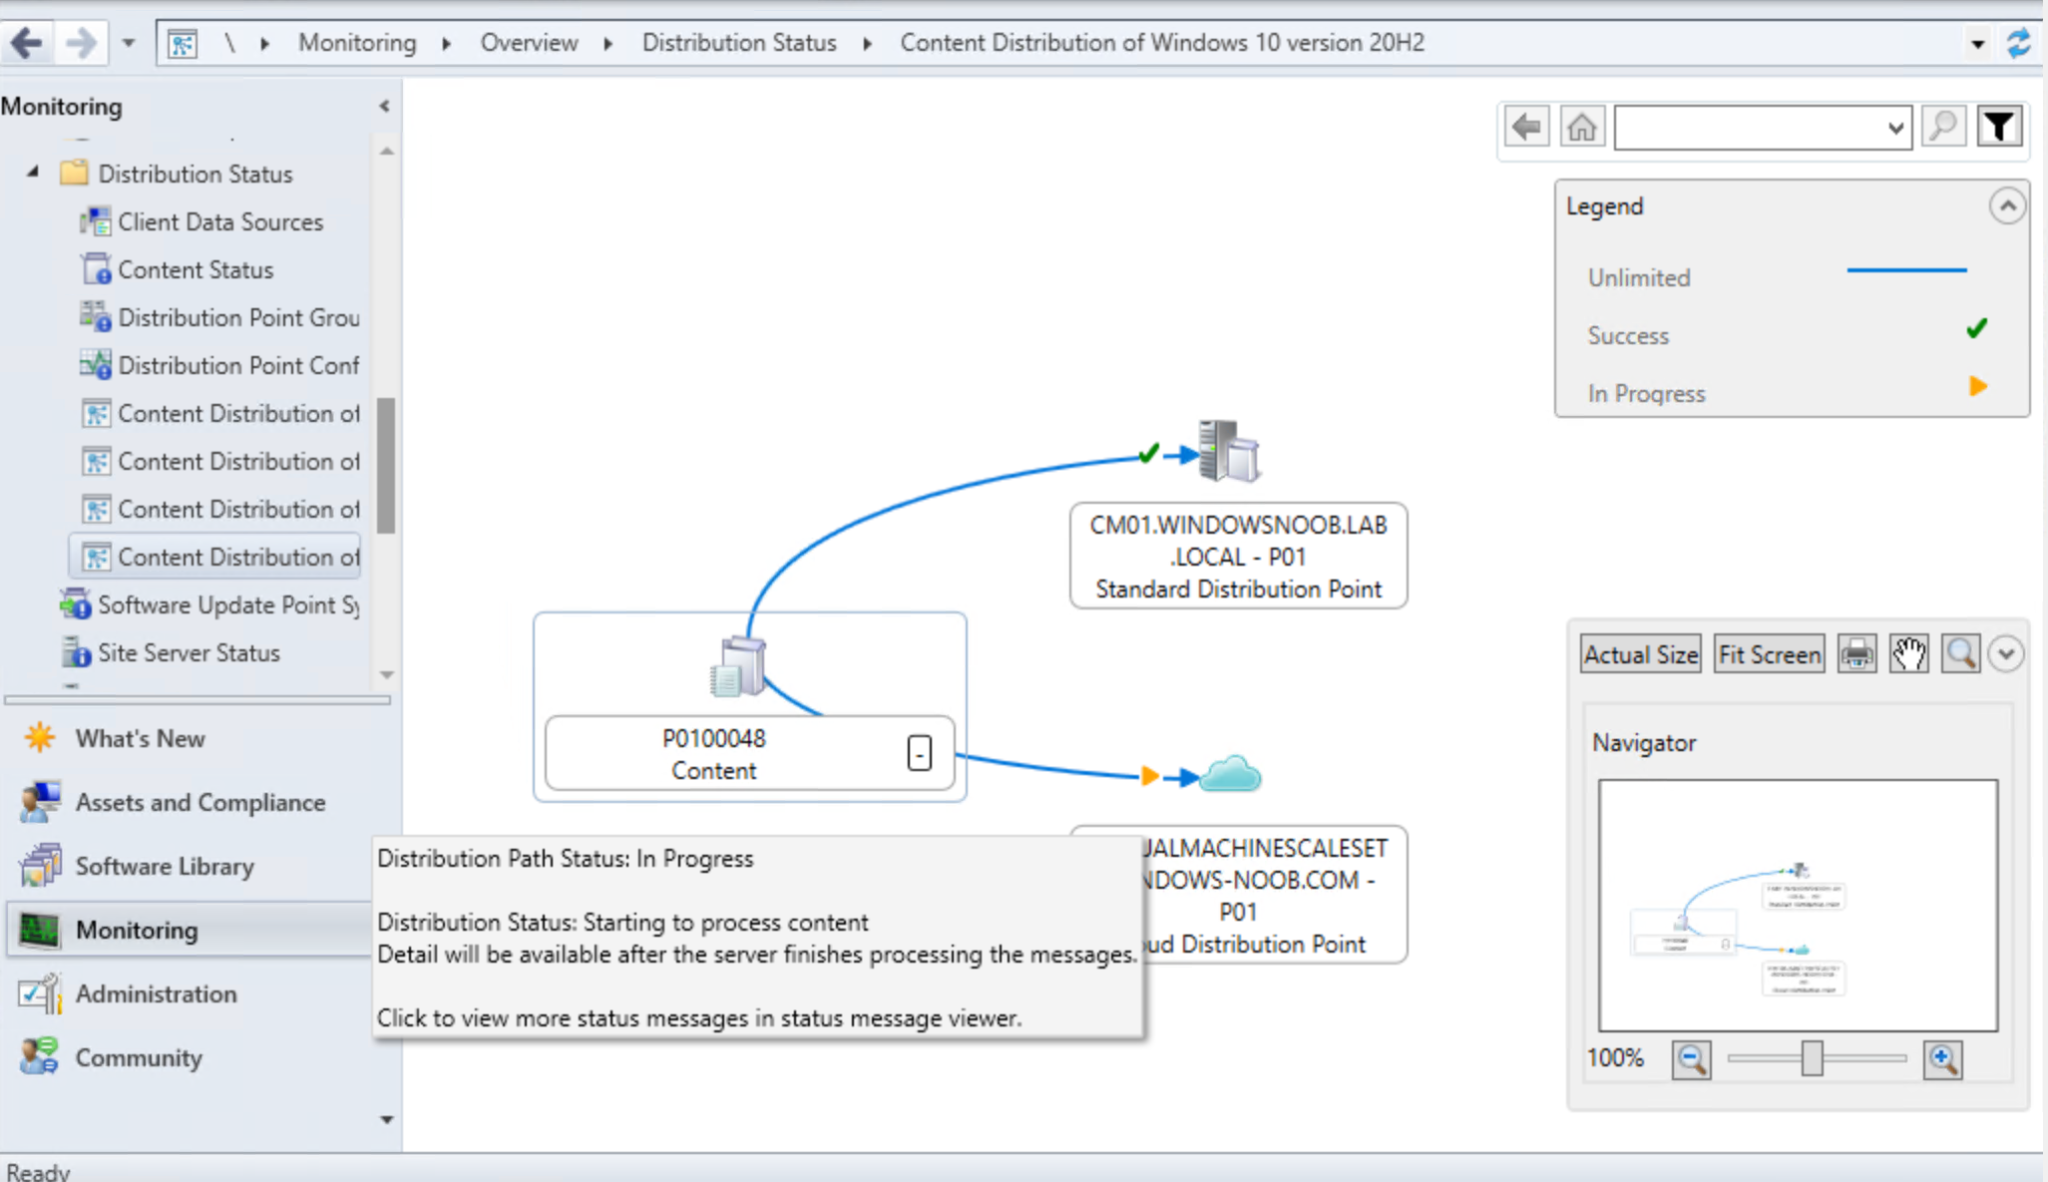This screenshot has width=2048, height=1182.
Task: Print the distribution diagram
Action: 1856,653
